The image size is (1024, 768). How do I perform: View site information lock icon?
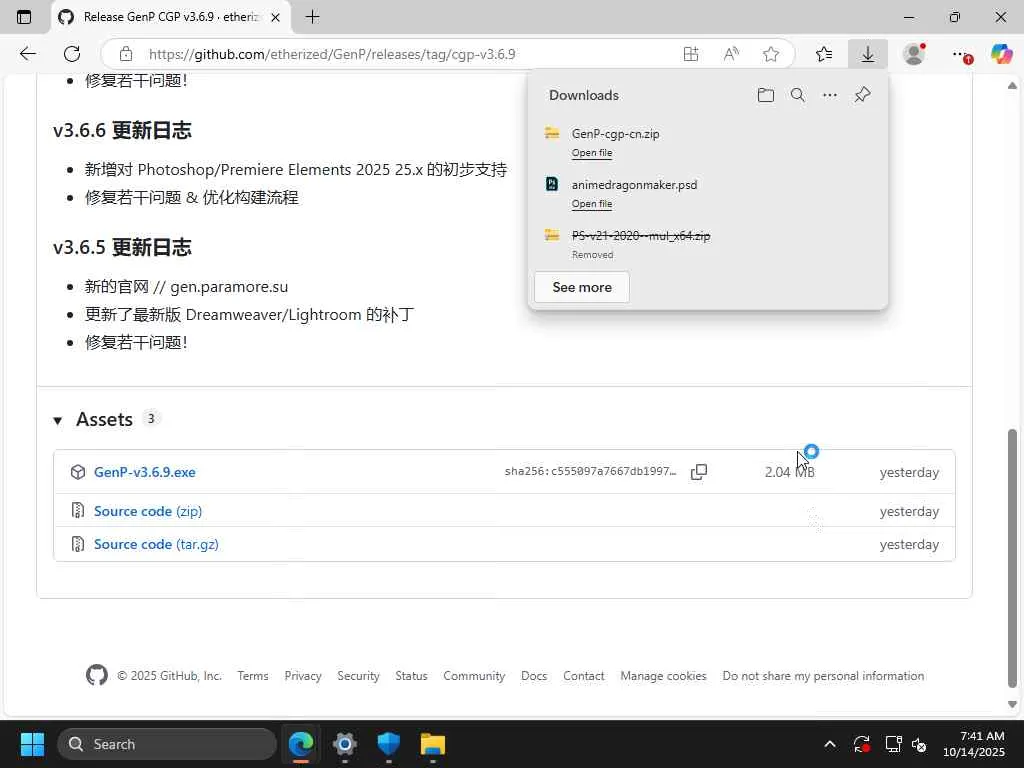click(x=126, y=54)
